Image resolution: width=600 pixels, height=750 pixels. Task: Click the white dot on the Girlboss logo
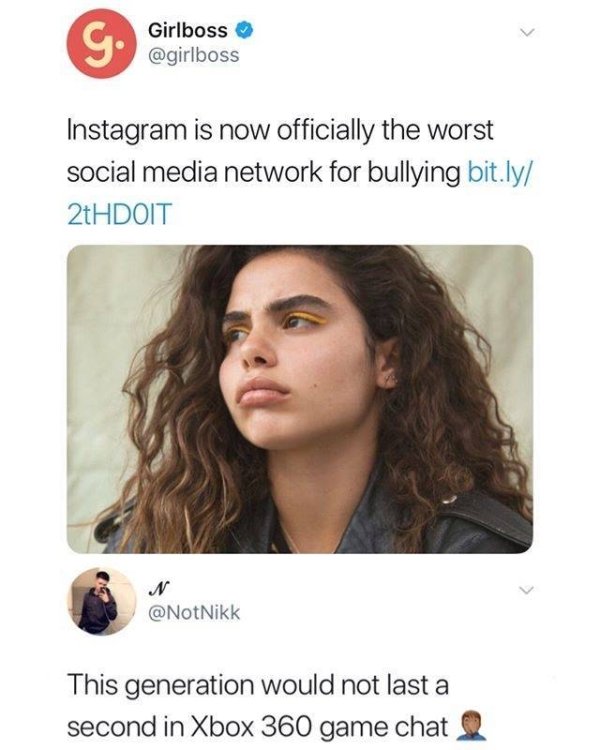[x=122, y=47]
